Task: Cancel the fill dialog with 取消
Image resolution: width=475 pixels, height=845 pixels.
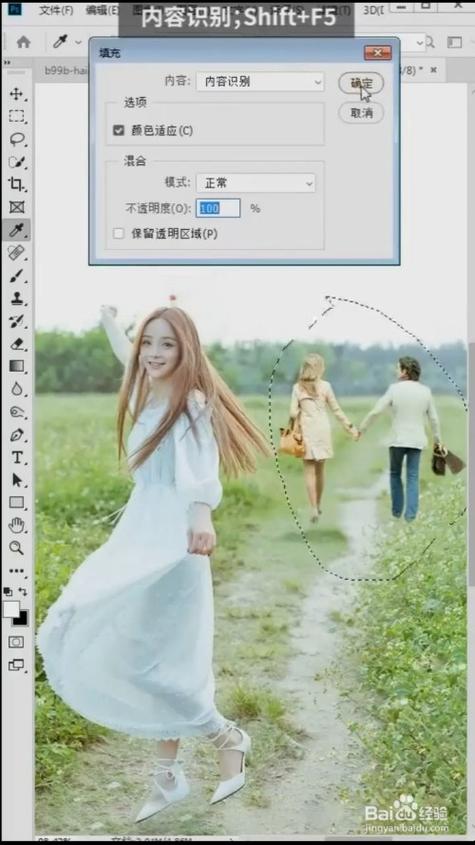Action: [x=361, y=113]
